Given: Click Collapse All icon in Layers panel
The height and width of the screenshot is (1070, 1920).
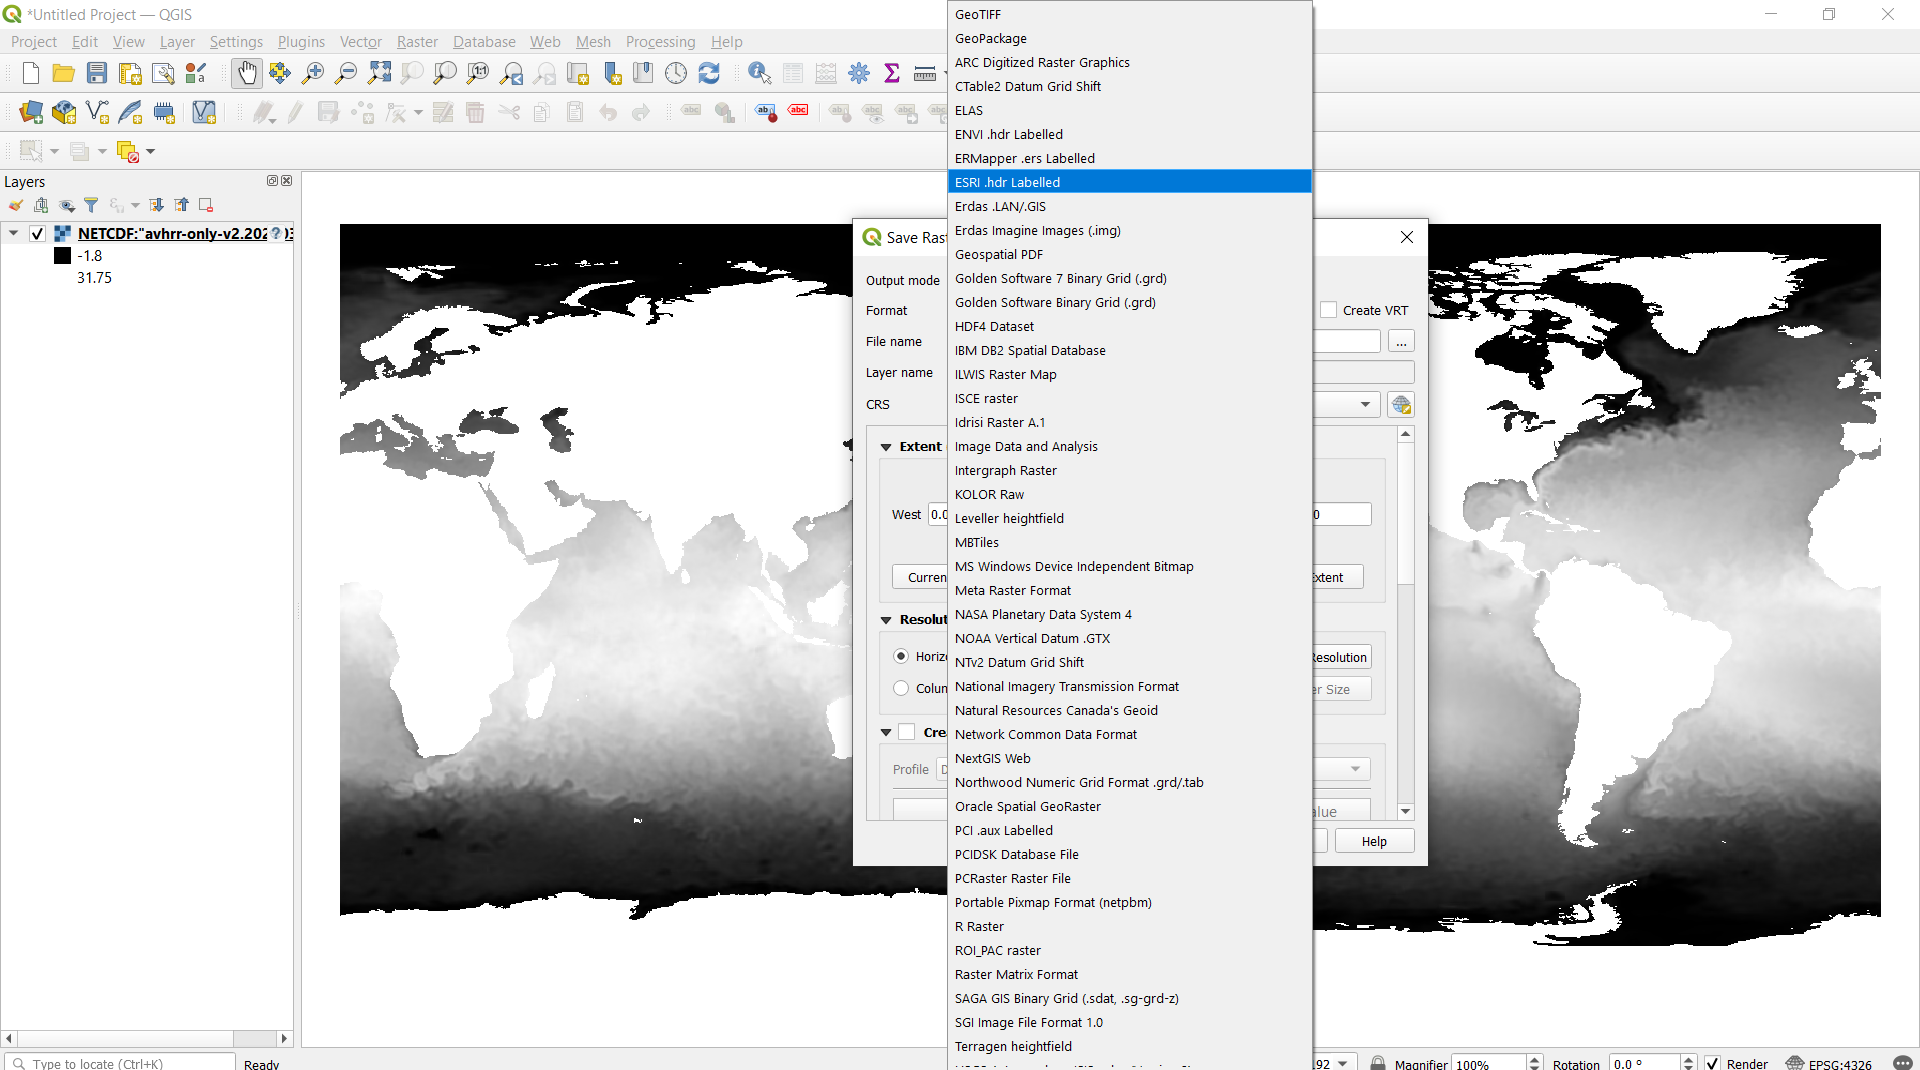Looking at the screenshot, I should (x=181, y=205).
